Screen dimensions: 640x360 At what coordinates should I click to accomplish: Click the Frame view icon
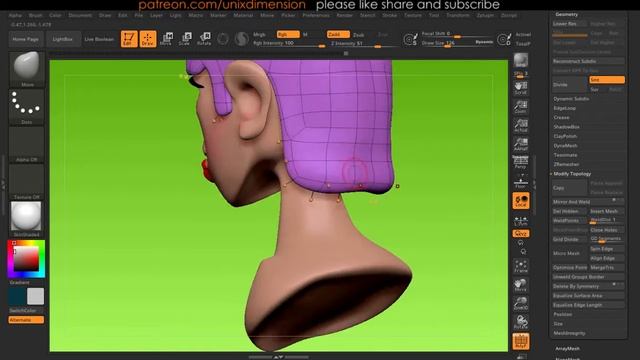tap(520, 267)
